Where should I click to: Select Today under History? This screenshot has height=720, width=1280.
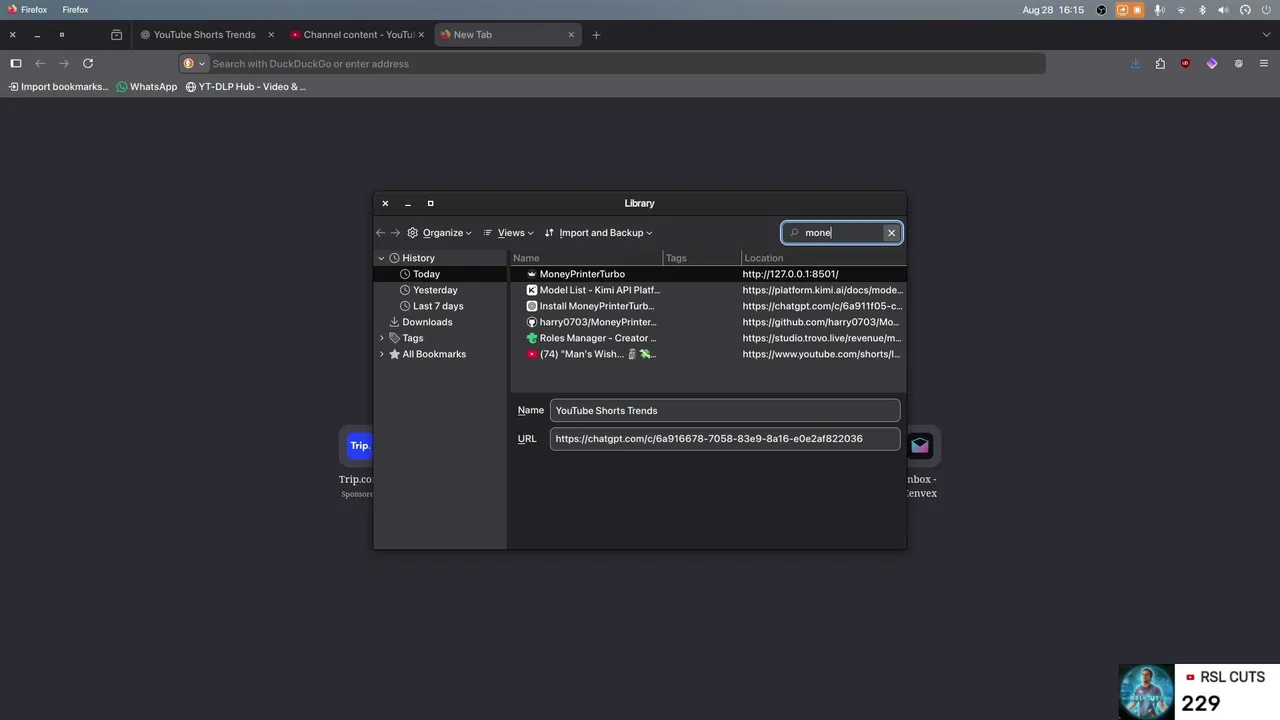click(440, 274)
